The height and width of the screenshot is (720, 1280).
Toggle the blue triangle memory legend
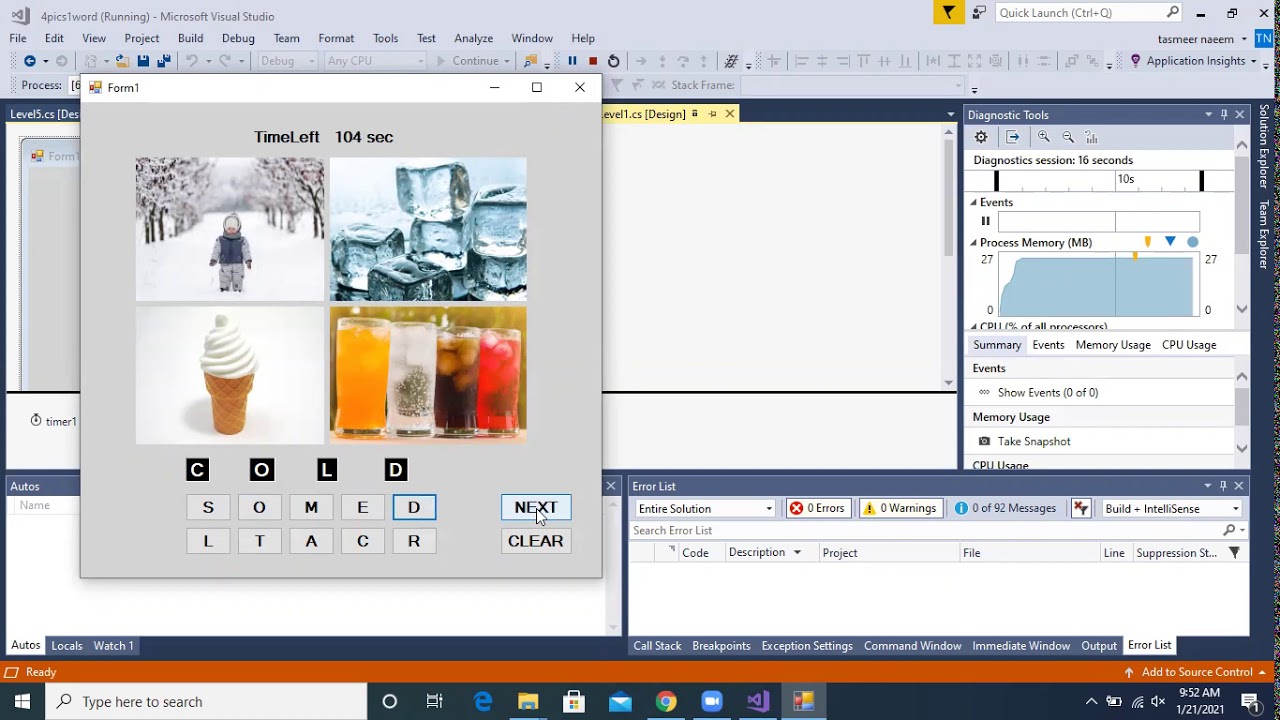[x=1170, y=242]
